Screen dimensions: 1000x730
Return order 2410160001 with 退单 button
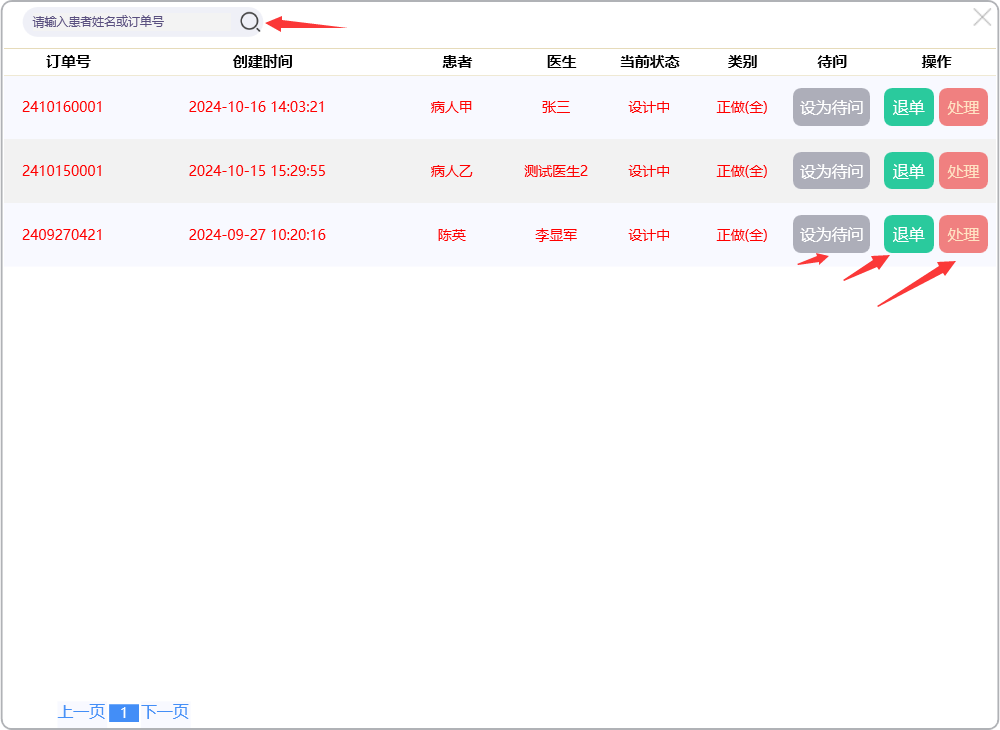(x=908, y=107)
